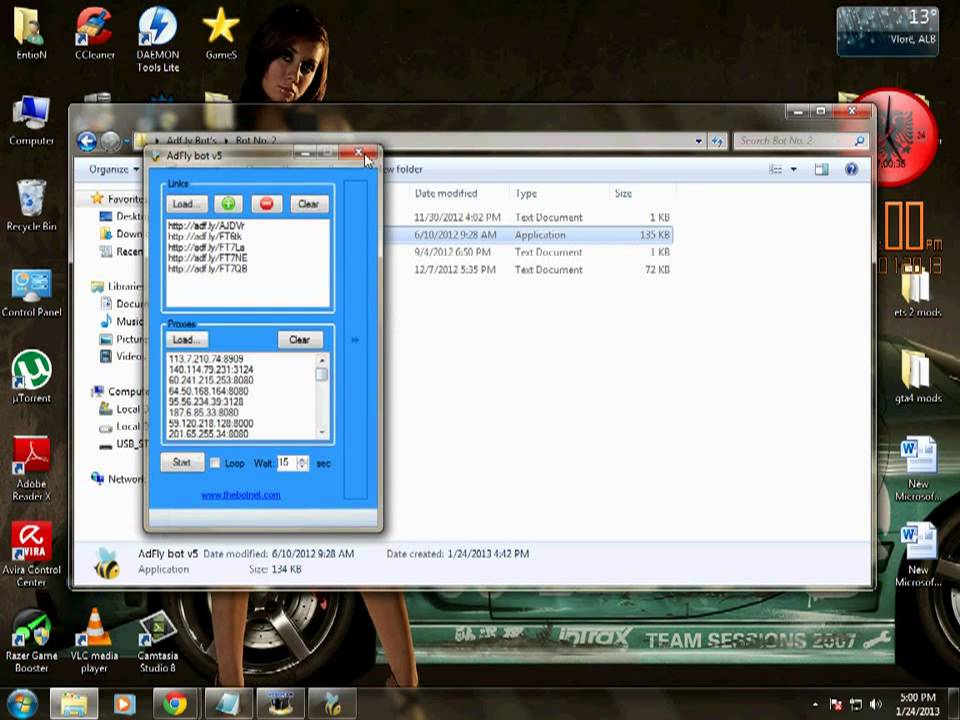Enable the Loop checkbox

point(215,463)
